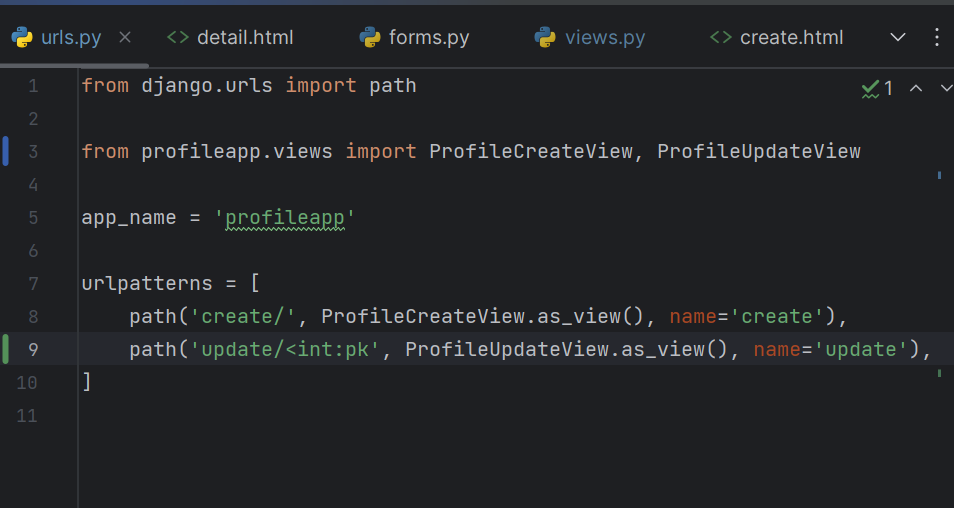Click name='create' argument on line 8
This screenshot has width=954, height=508.
pos(746,316)
